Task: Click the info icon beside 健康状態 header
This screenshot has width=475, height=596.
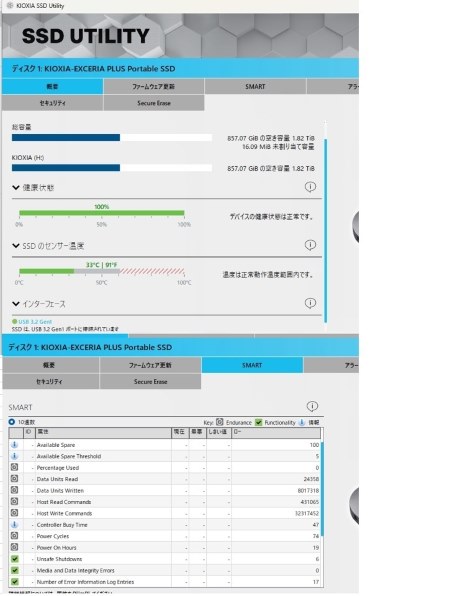Action: pyautogui.click(x=310, y=187)
